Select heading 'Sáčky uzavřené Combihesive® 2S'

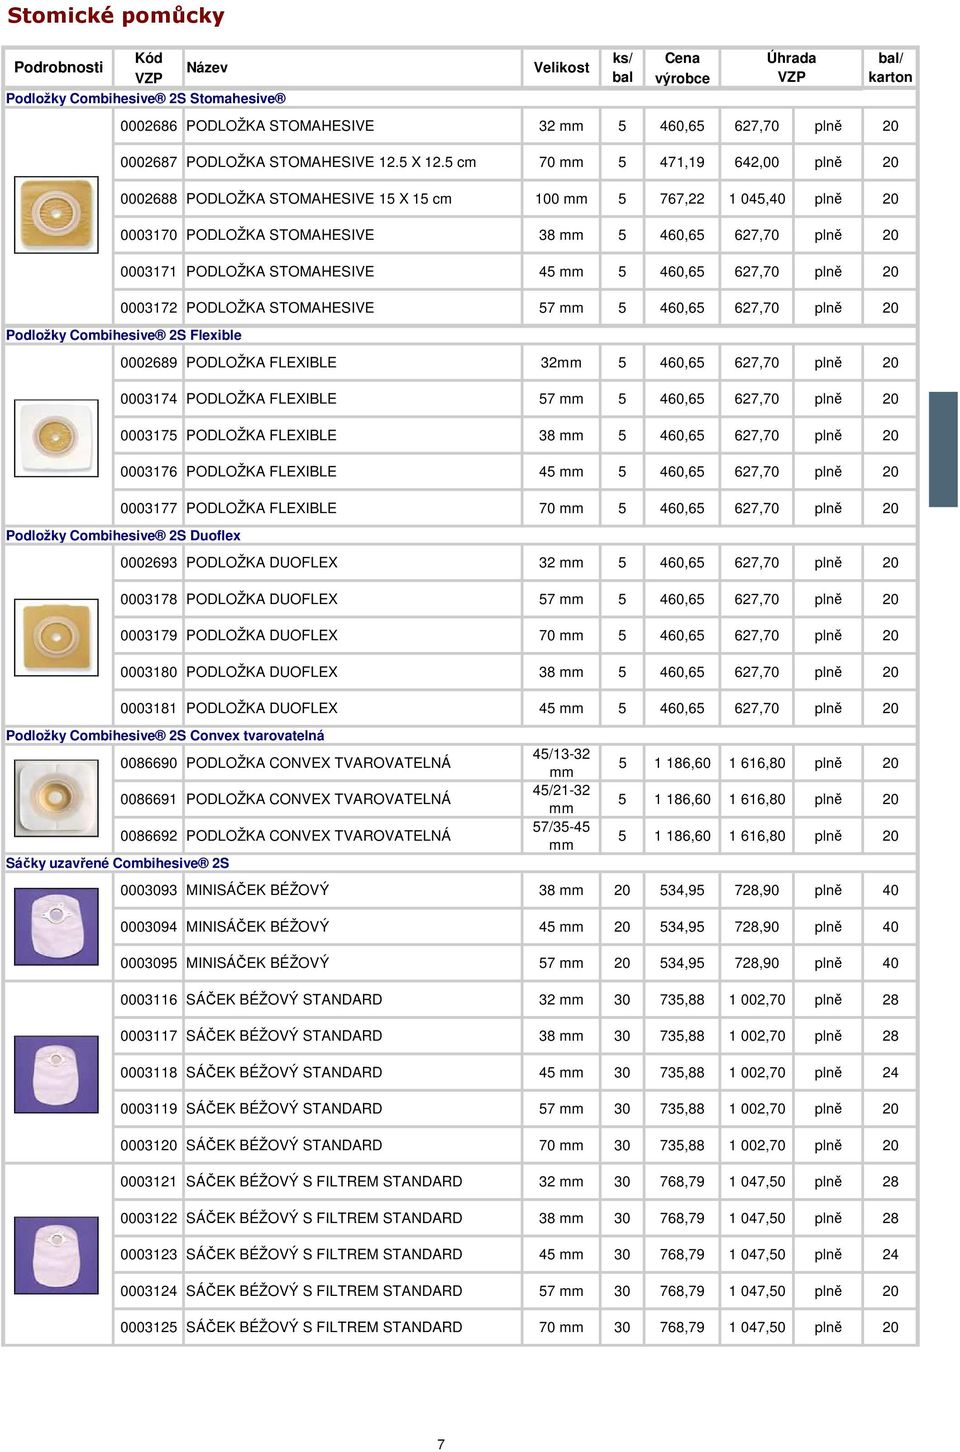click(x=117, y=863)
